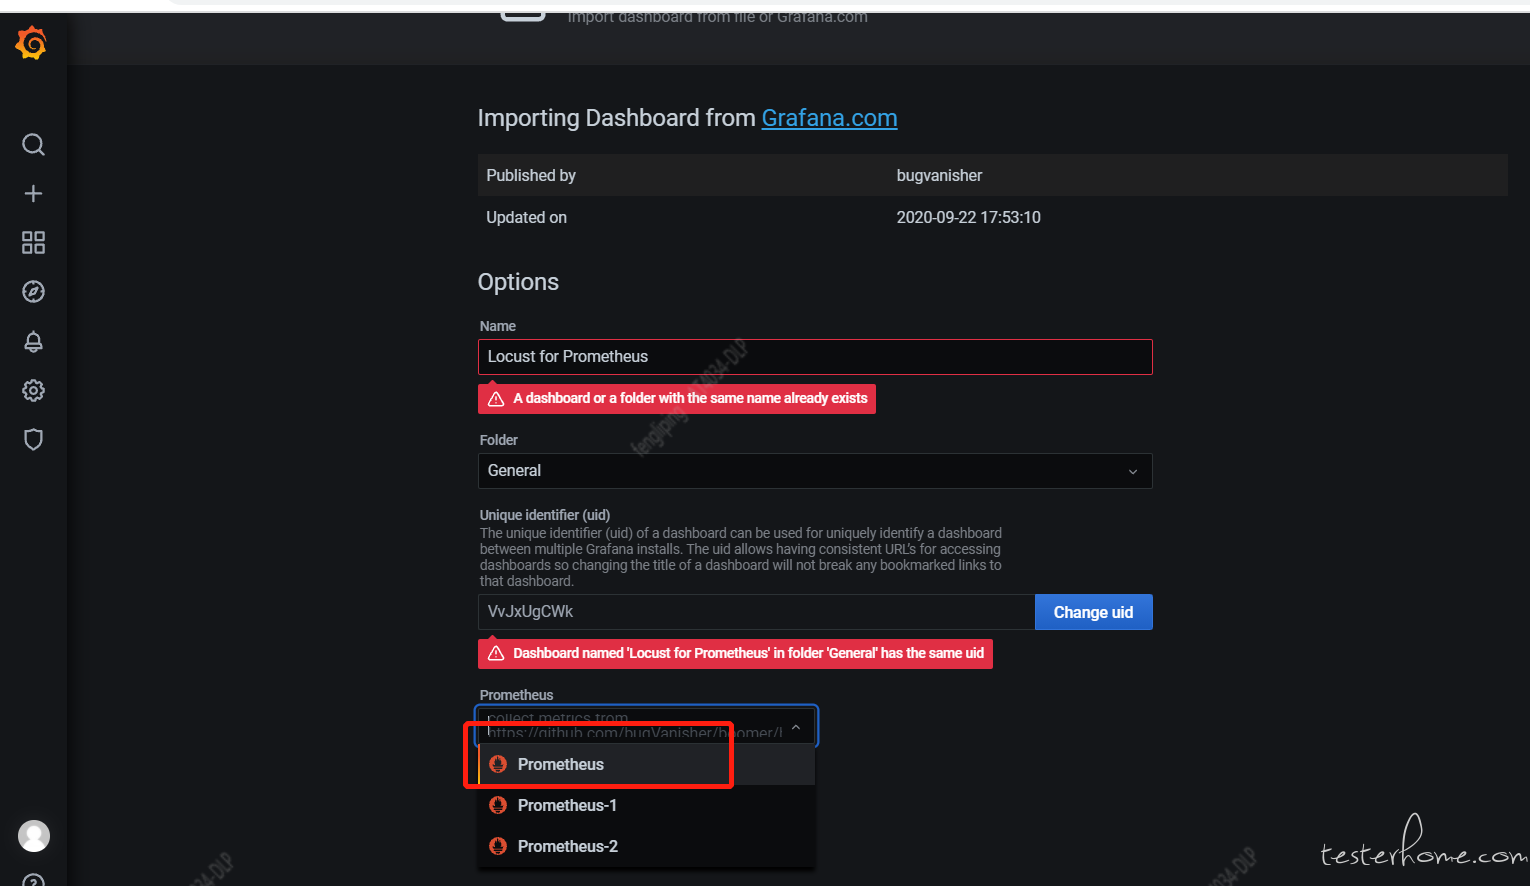Open the Create plus menu icon
This screenshot has width=1530, height=886.
[33, 194]
